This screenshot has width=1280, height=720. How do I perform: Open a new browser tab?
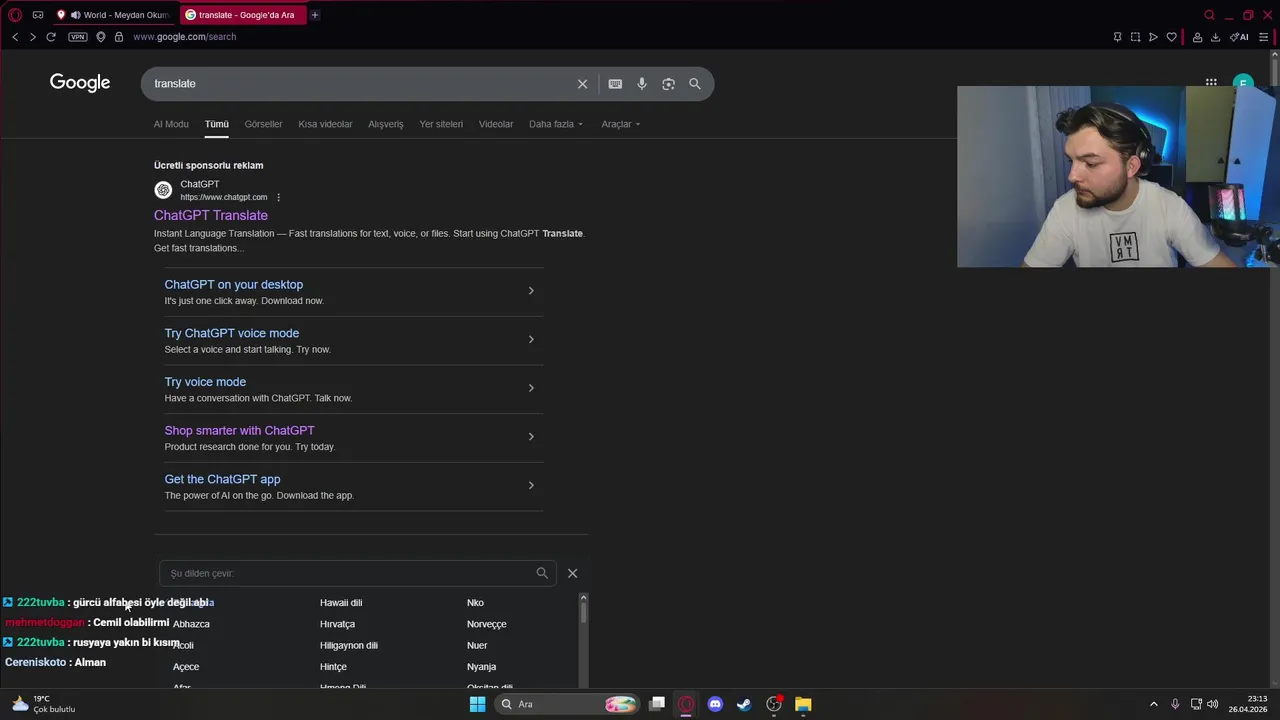click(x=314, y=15)
